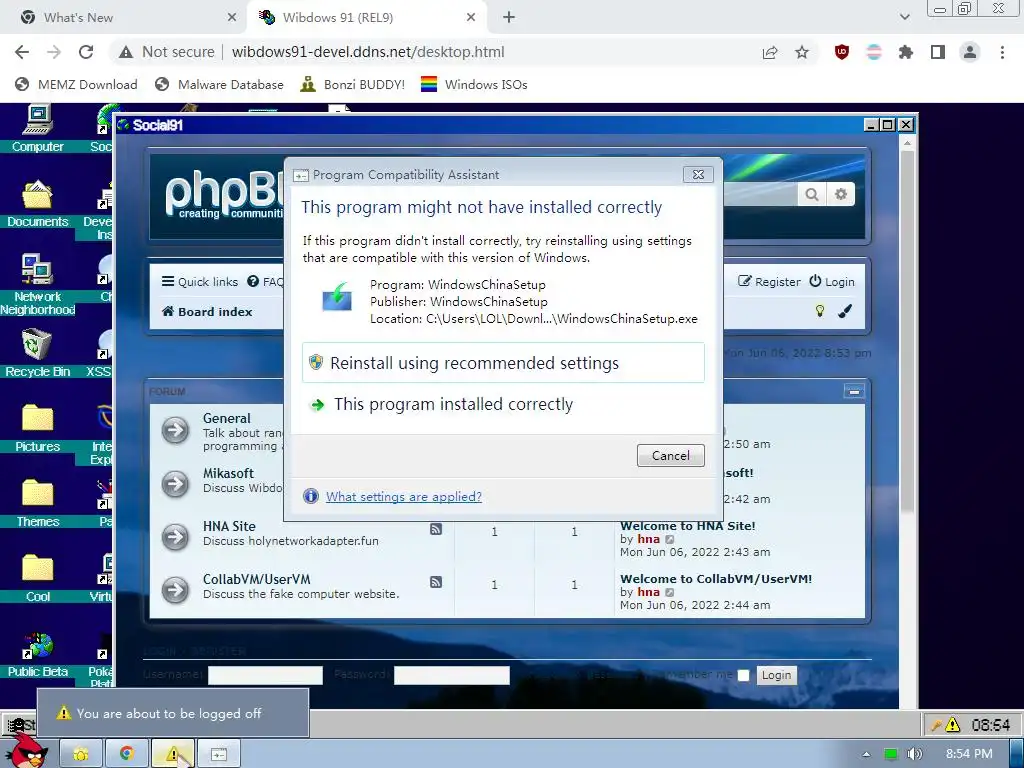The height and width of the screenshot is (768, 1024).
Task: Click phpBB search magnifier button
Action: coord(812,194)
